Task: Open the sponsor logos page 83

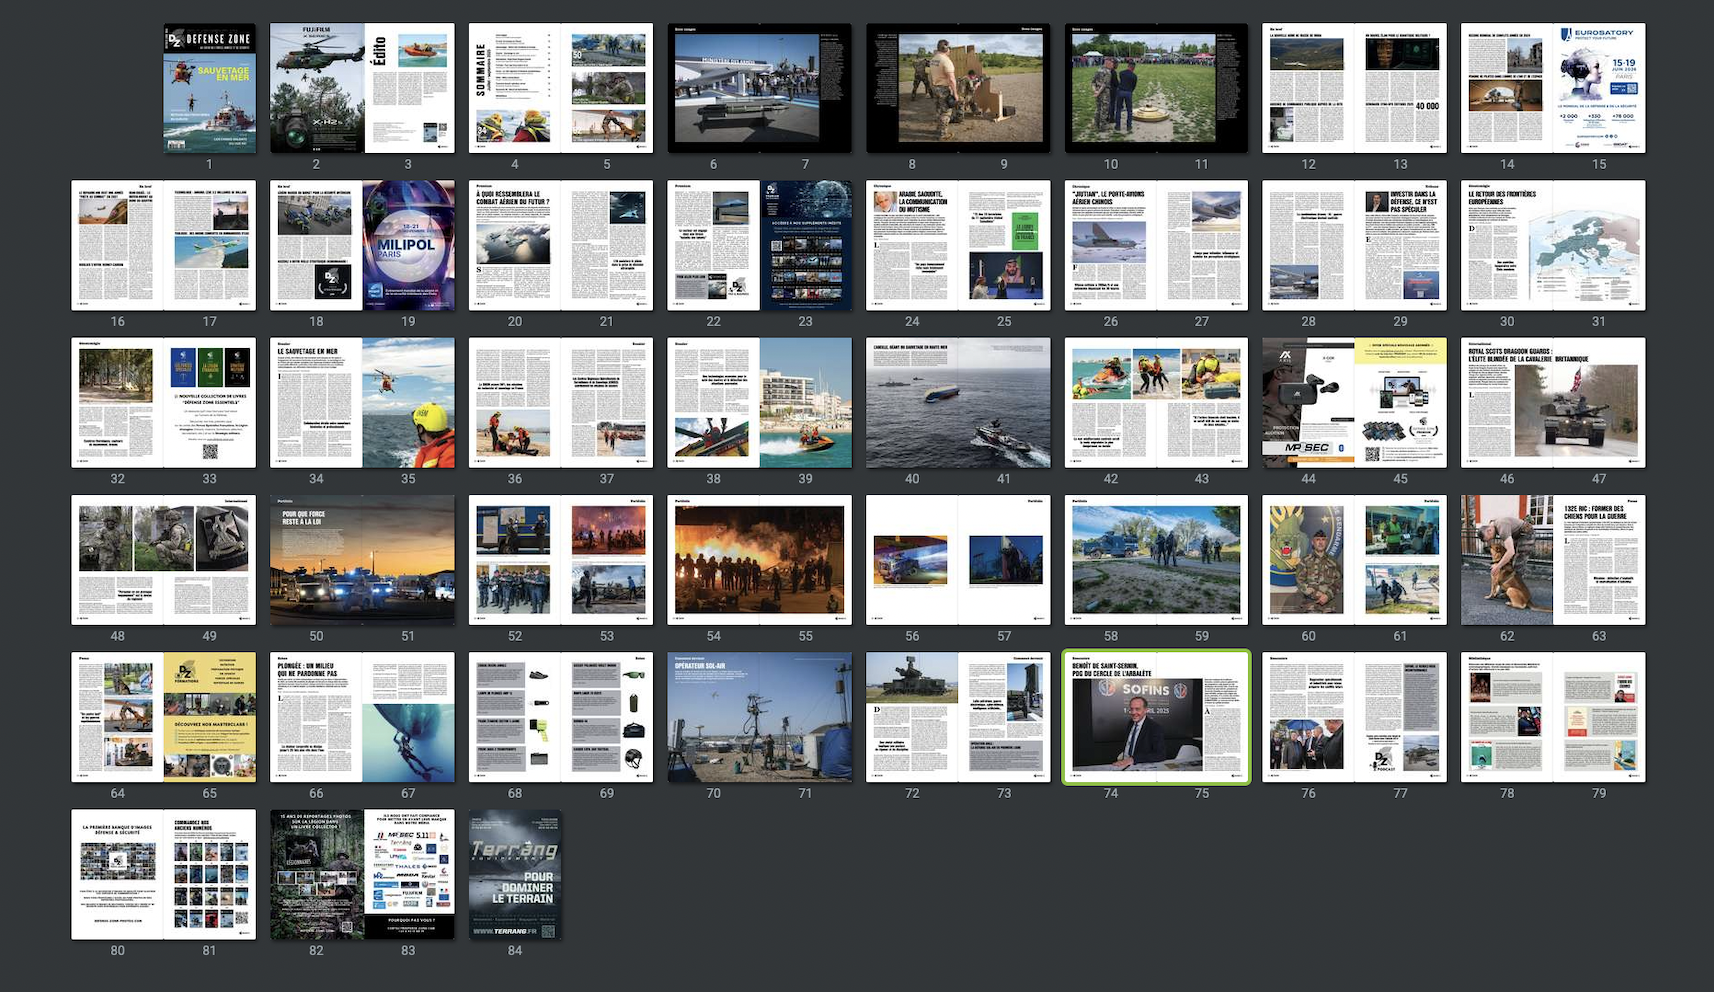Action: pos(408,874)
